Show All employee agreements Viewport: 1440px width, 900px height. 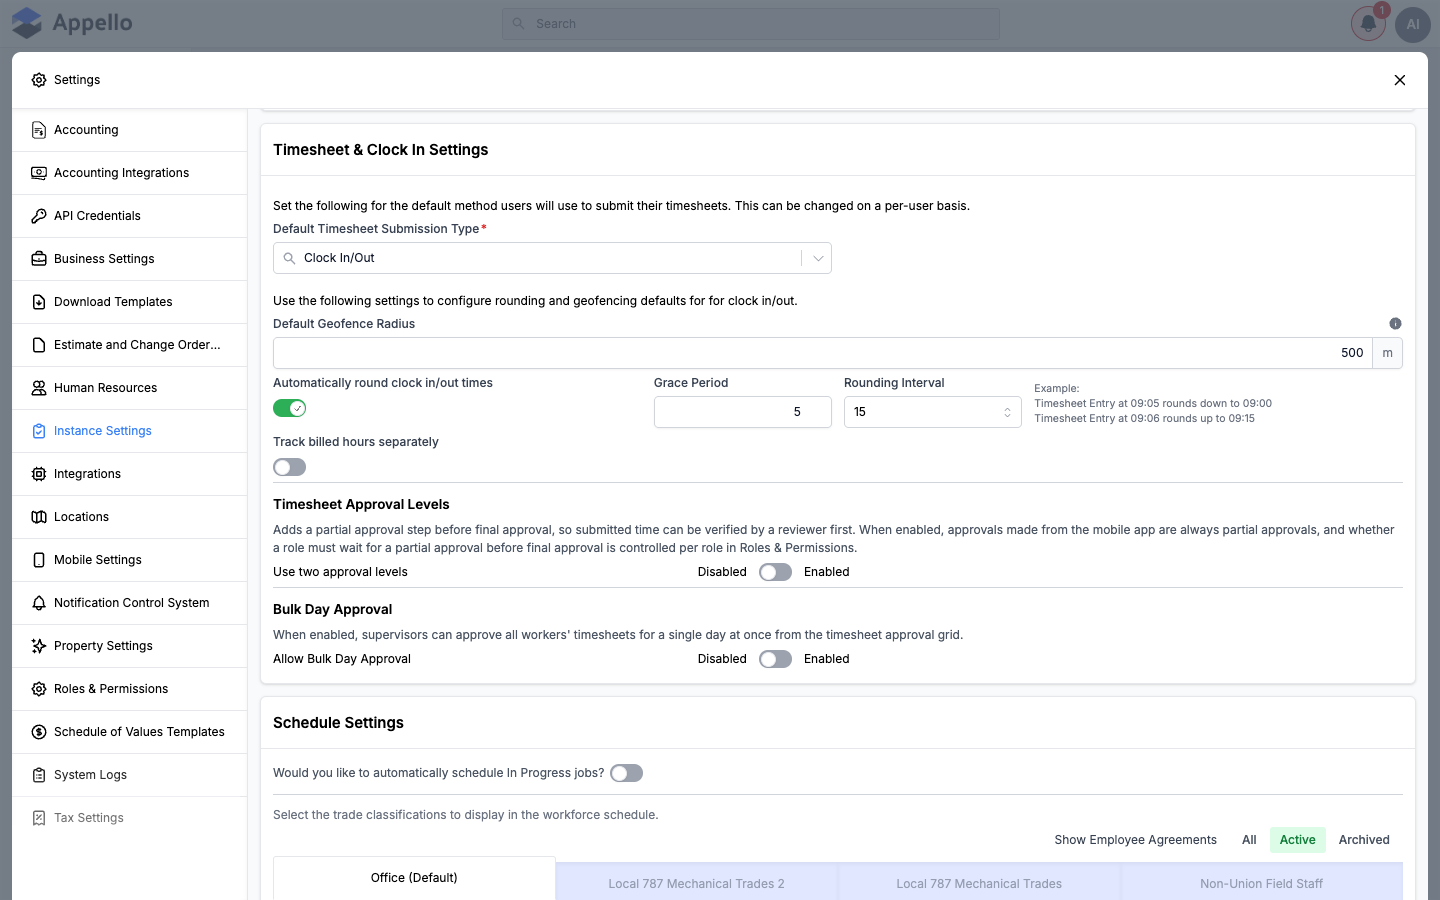pyautogui.click(x=1249, y=840)
